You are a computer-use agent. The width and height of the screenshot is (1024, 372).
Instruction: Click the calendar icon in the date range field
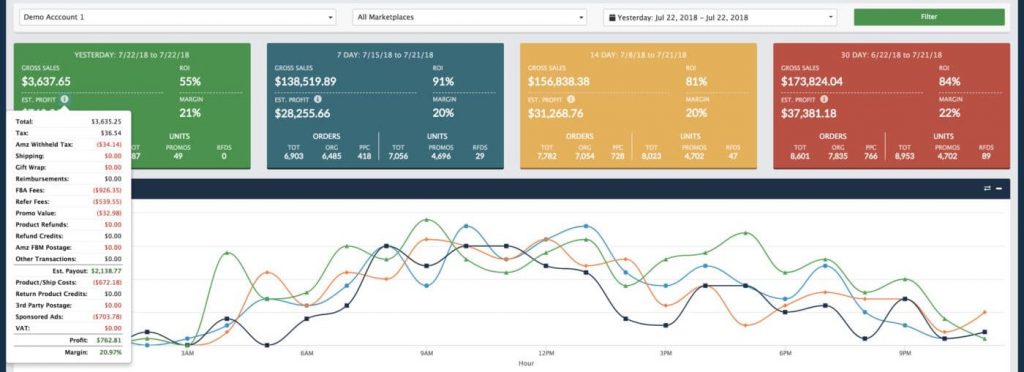tap(612, 18)
